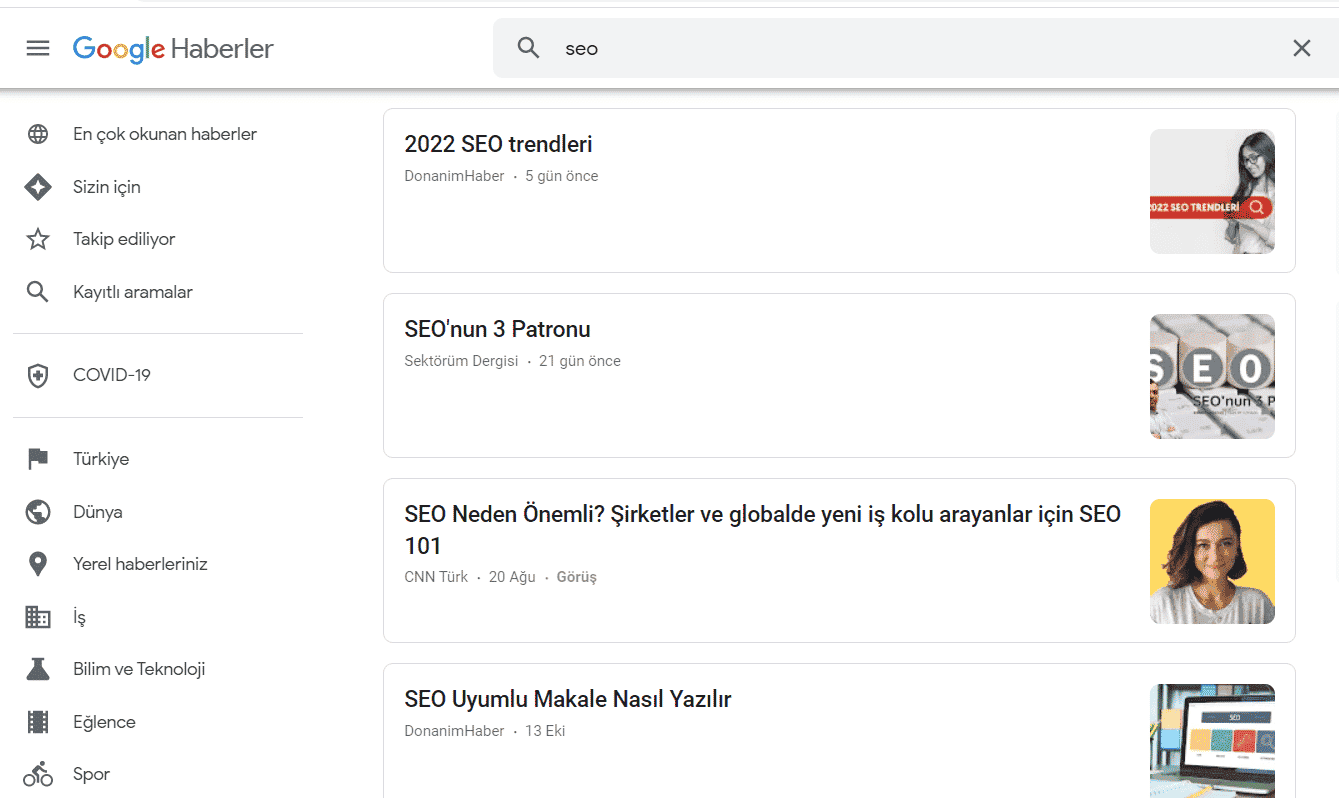Click the '13 Eki' date

pyautogui.click(x=545, y=731)
